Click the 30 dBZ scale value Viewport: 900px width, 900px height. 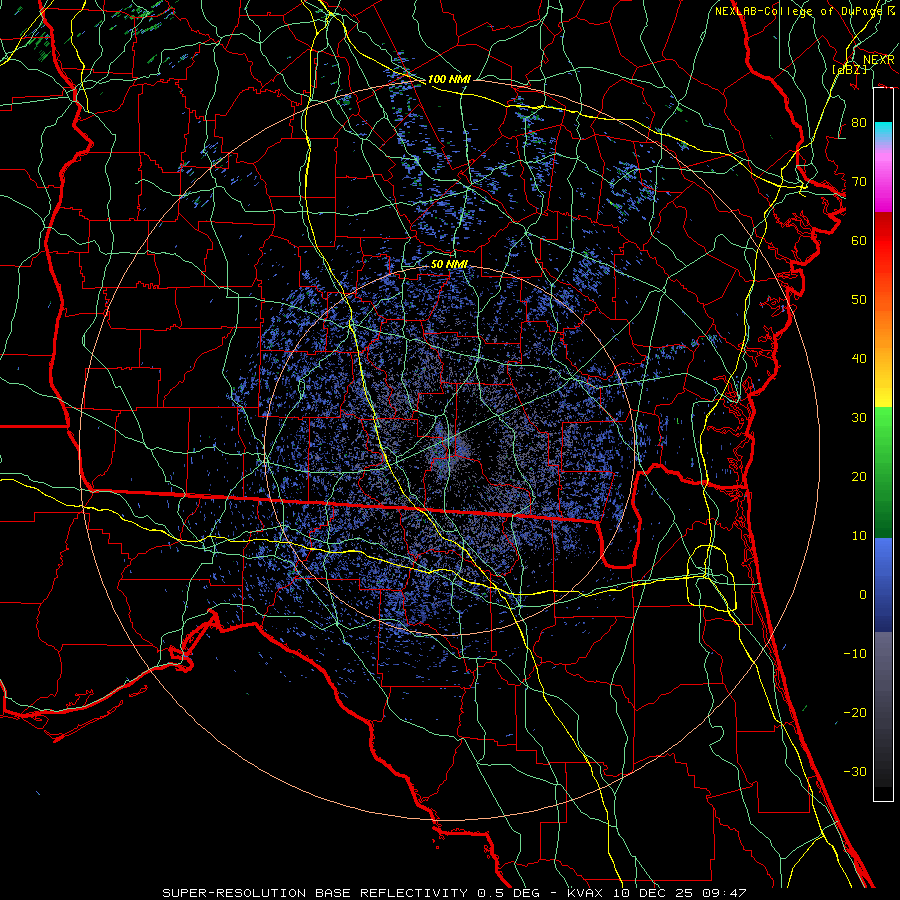pyautogui.click(x=859, y=418)
